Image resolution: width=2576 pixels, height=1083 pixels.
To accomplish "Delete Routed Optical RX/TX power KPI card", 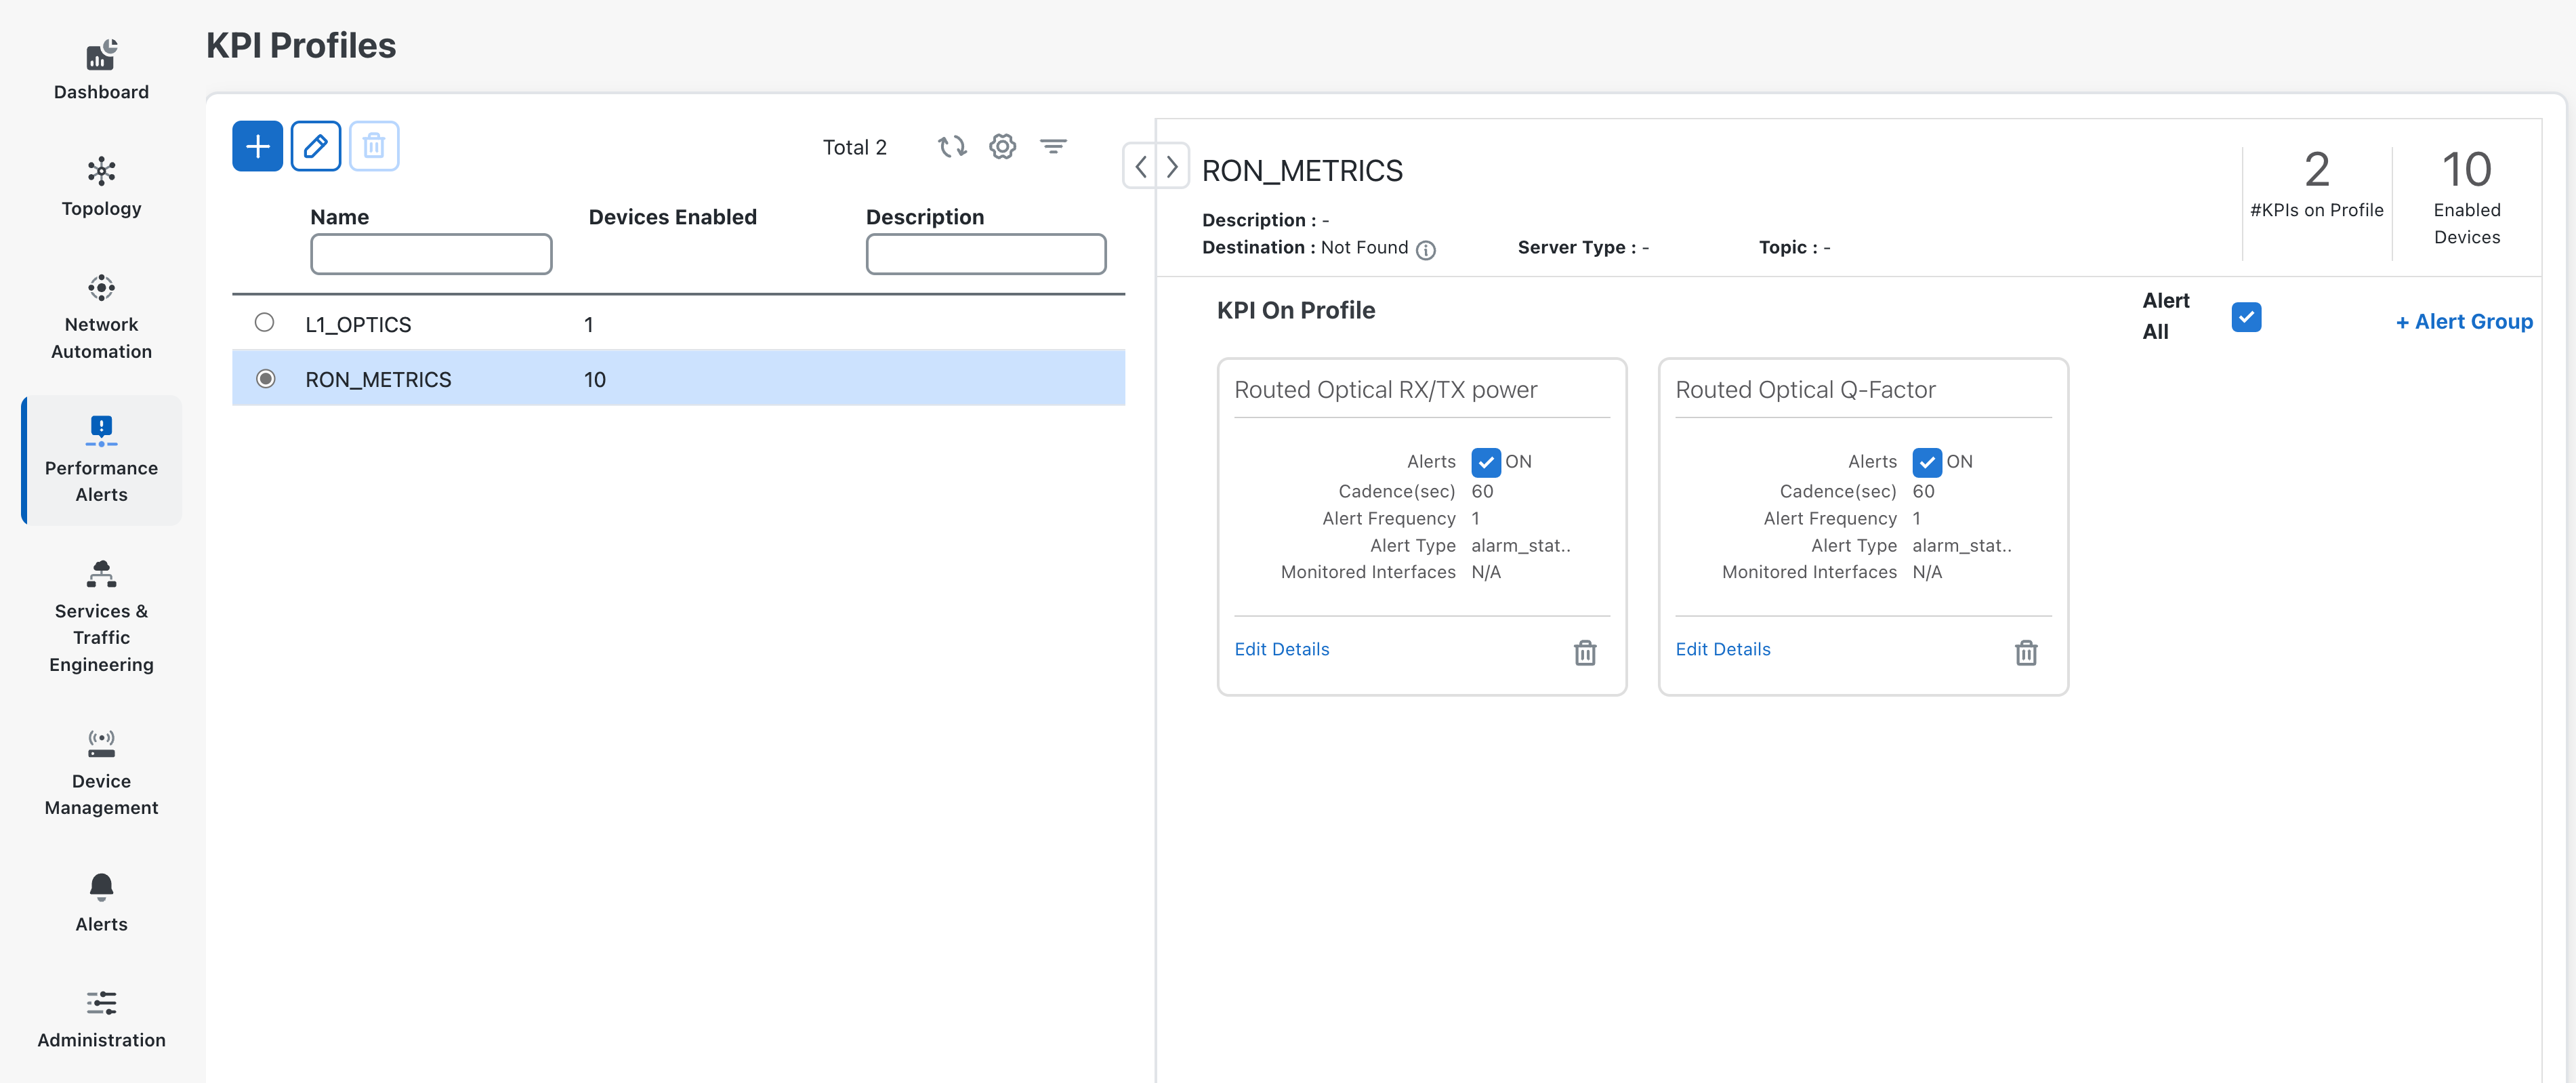I will 1584,652.
